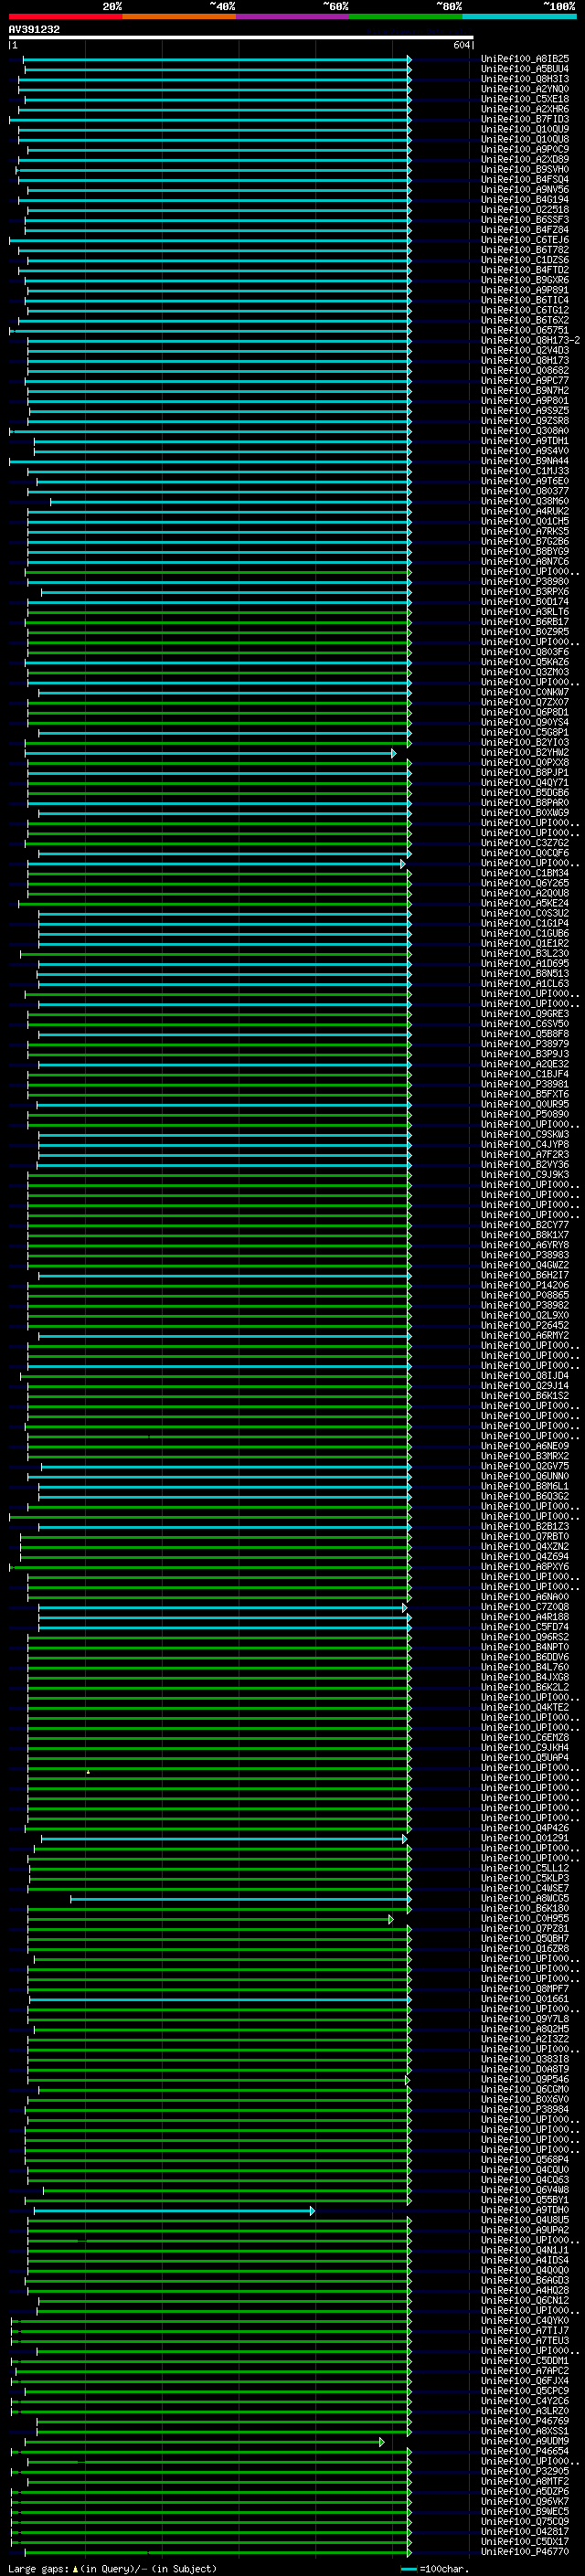Select hit label UniRef100_B4G194
This screenshot has height=2576, width=585.
click(x=525, y=199)
